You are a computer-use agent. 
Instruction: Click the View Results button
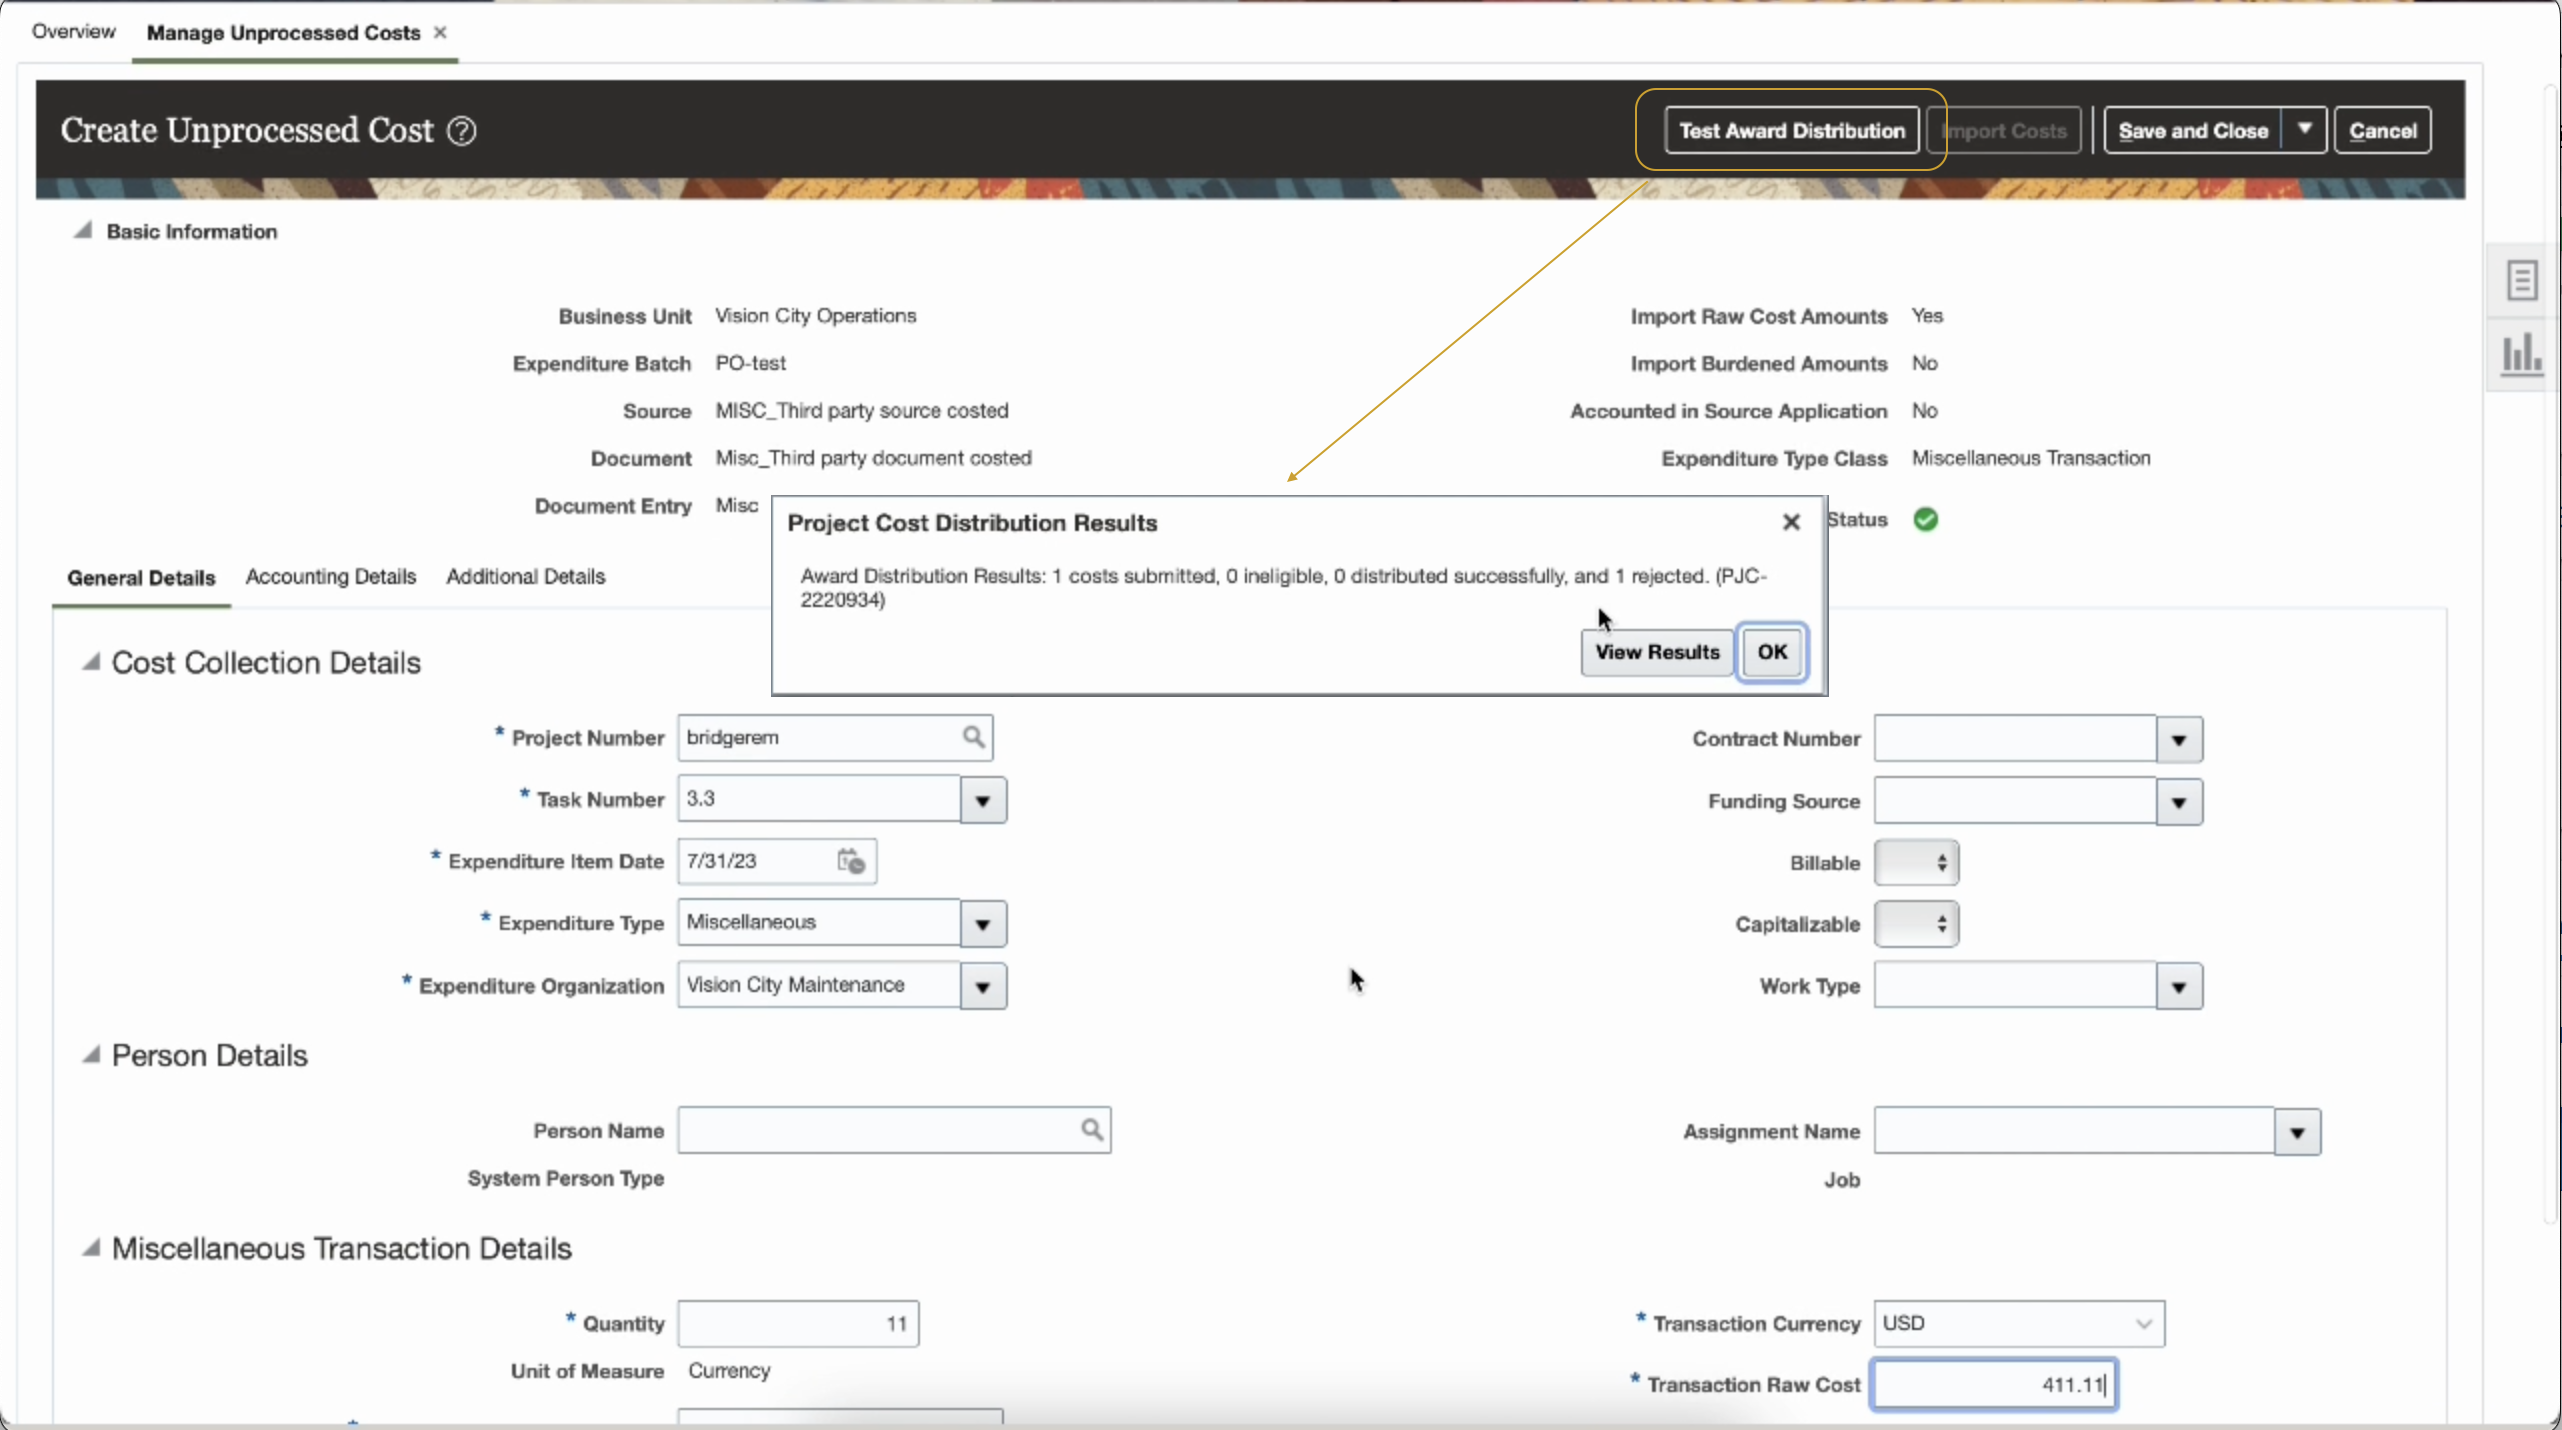coord(1656,652)
